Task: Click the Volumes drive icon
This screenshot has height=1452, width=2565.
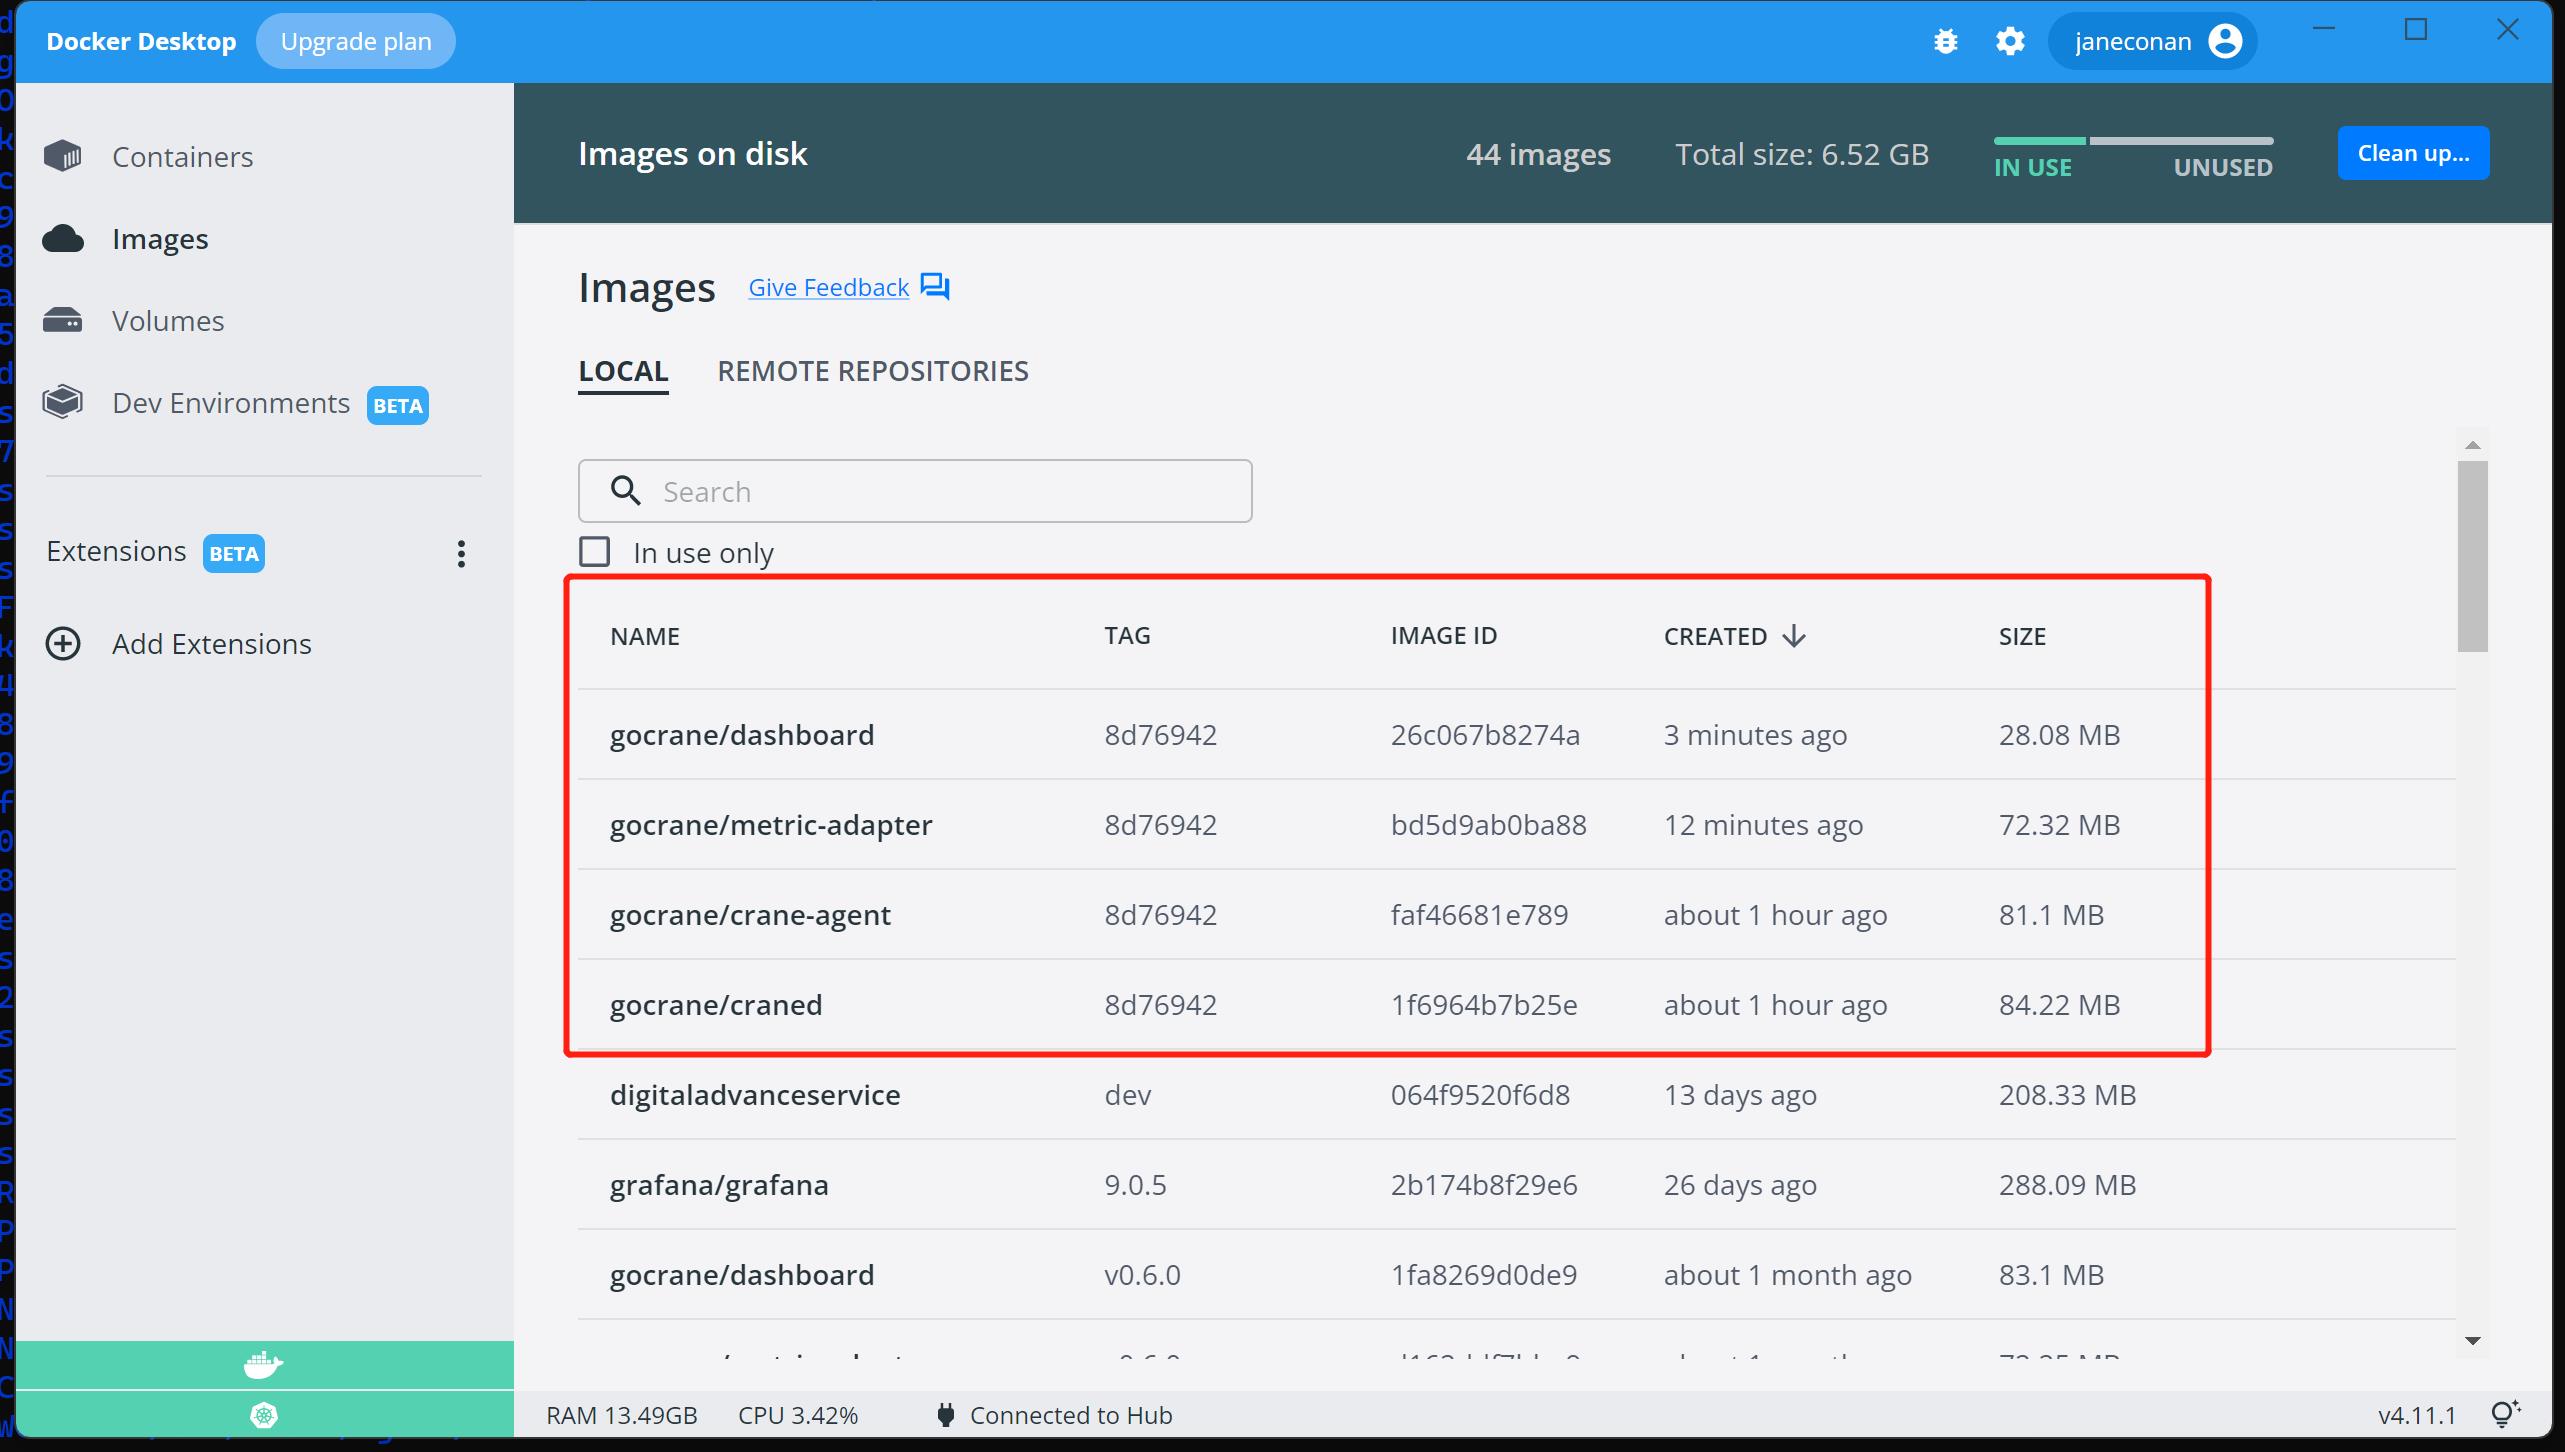Action: pyautogui.click(x=63, y=320)
